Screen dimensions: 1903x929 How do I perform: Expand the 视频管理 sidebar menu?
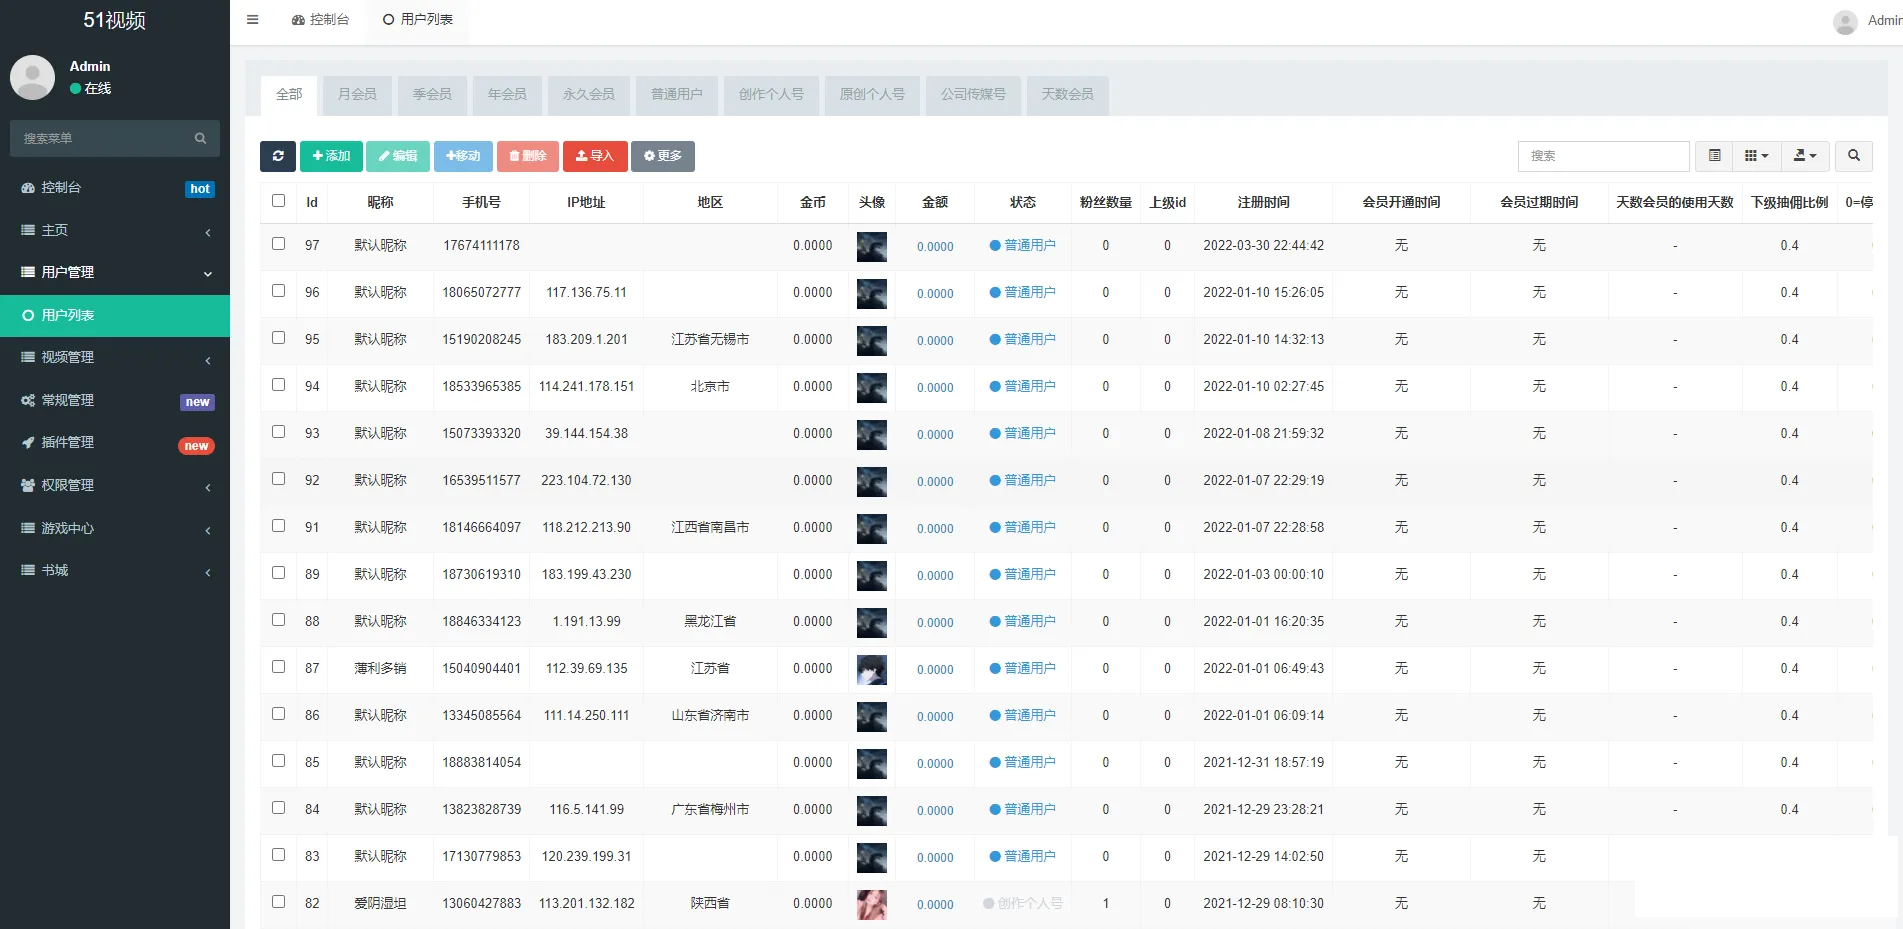(115, 358)
